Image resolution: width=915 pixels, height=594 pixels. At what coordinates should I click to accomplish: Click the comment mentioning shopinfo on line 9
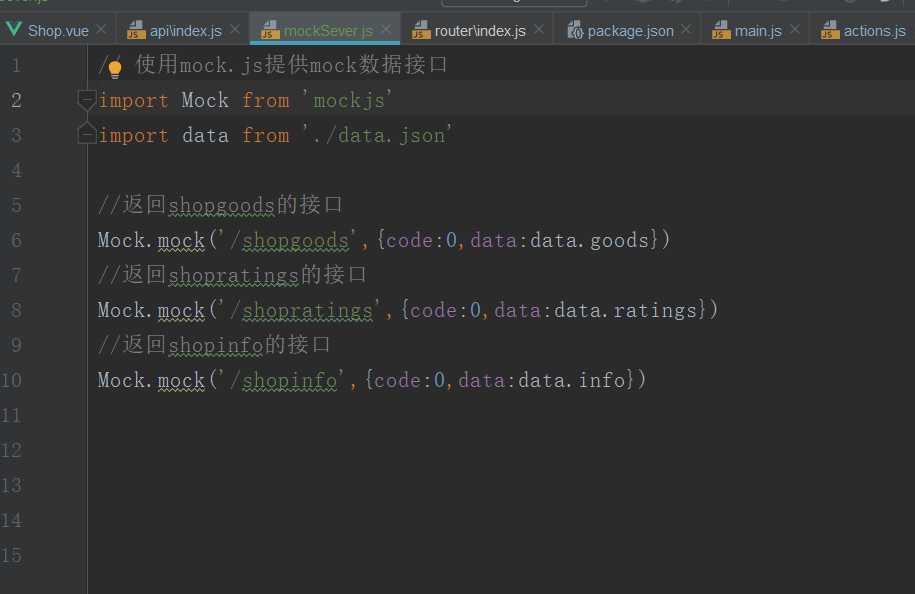(x=214, y=345)
